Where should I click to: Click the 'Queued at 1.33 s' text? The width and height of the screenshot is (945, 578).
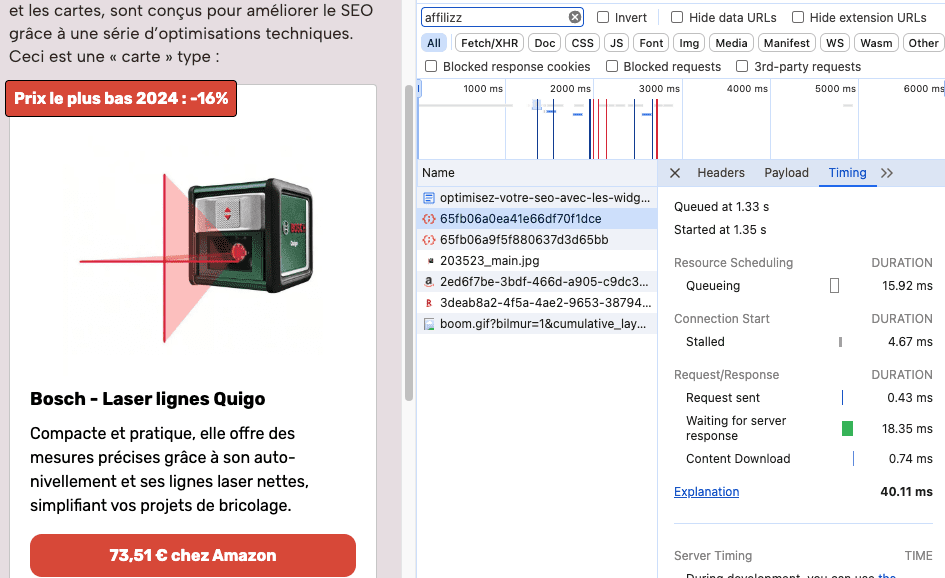coord(721,207)
